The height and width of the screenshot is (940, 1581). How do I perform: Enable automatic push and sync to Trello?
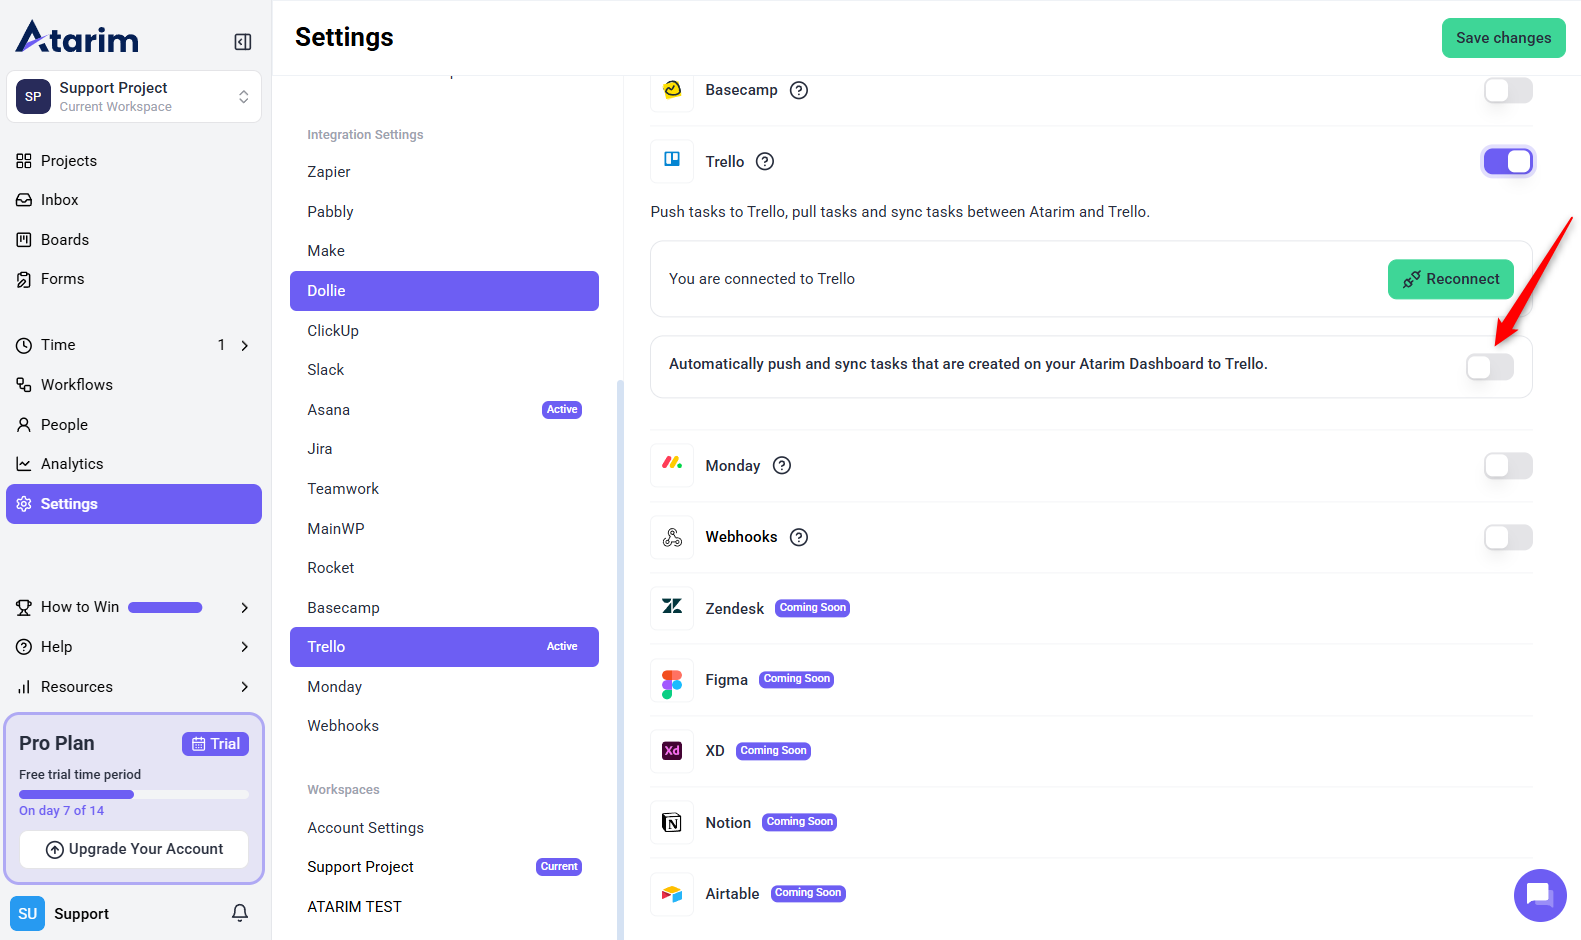click(x=1489, y=367)
